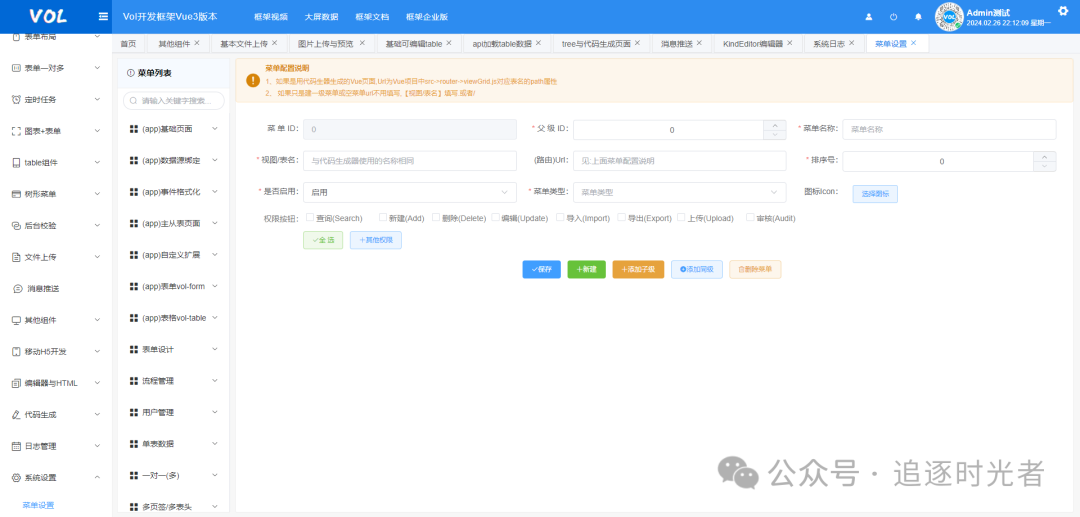
Task: Click the 树形菜单 card icon
Action: coord(17,194)
